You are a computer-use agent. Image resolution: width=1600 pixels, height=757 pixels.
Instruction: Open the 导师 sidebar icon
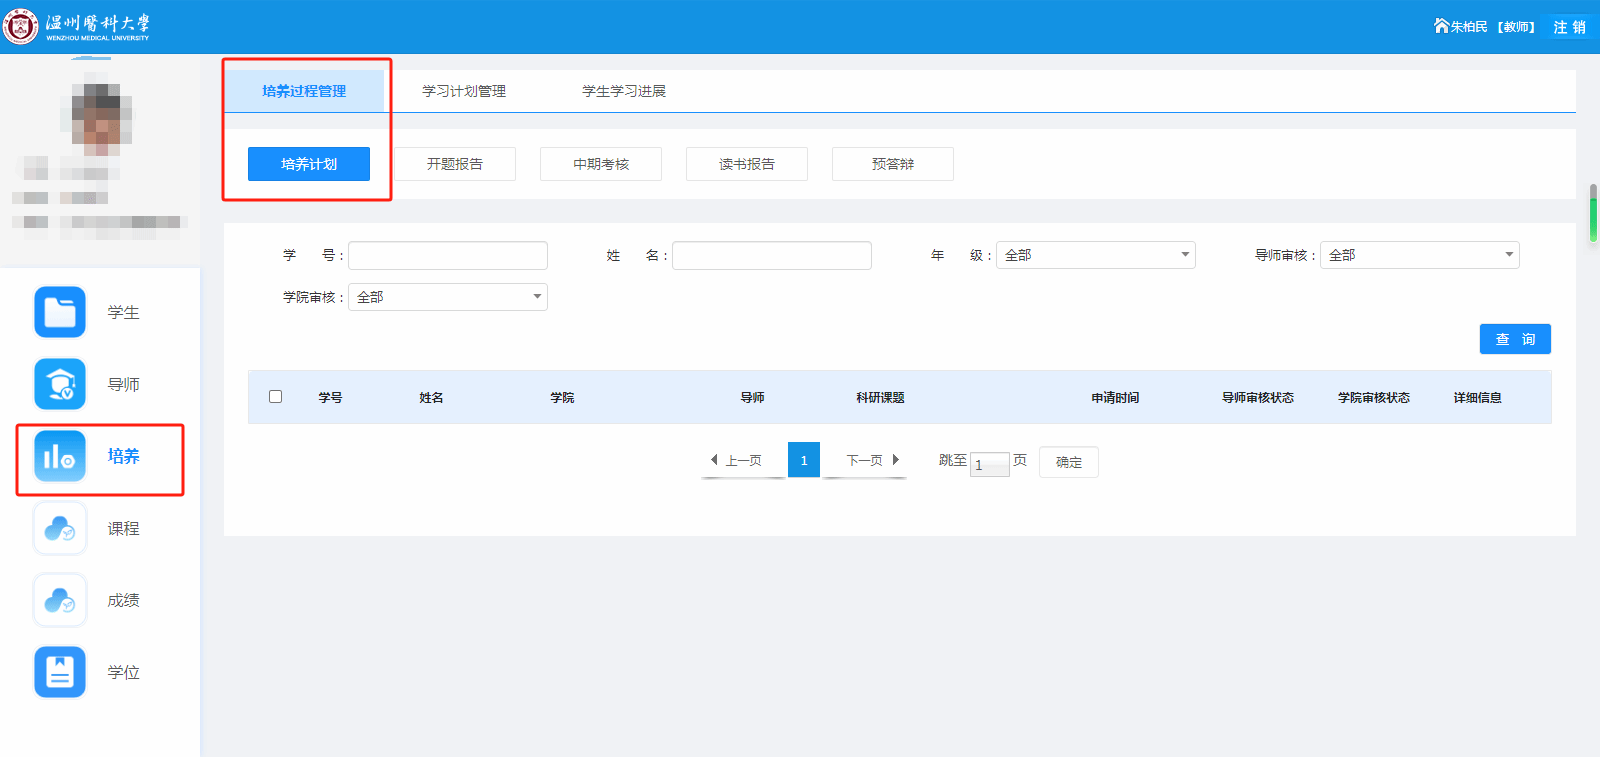click(x=60, y=384)
